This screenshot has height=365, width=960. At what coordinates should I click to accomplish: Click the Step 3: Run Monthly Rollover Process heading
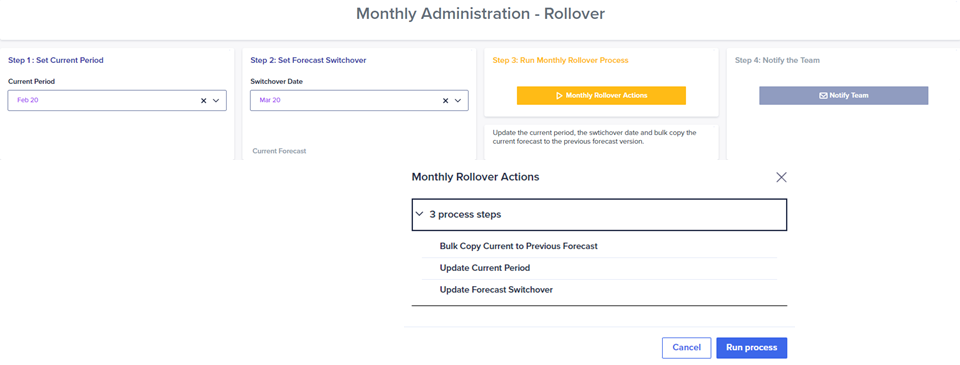click(560, 60)
